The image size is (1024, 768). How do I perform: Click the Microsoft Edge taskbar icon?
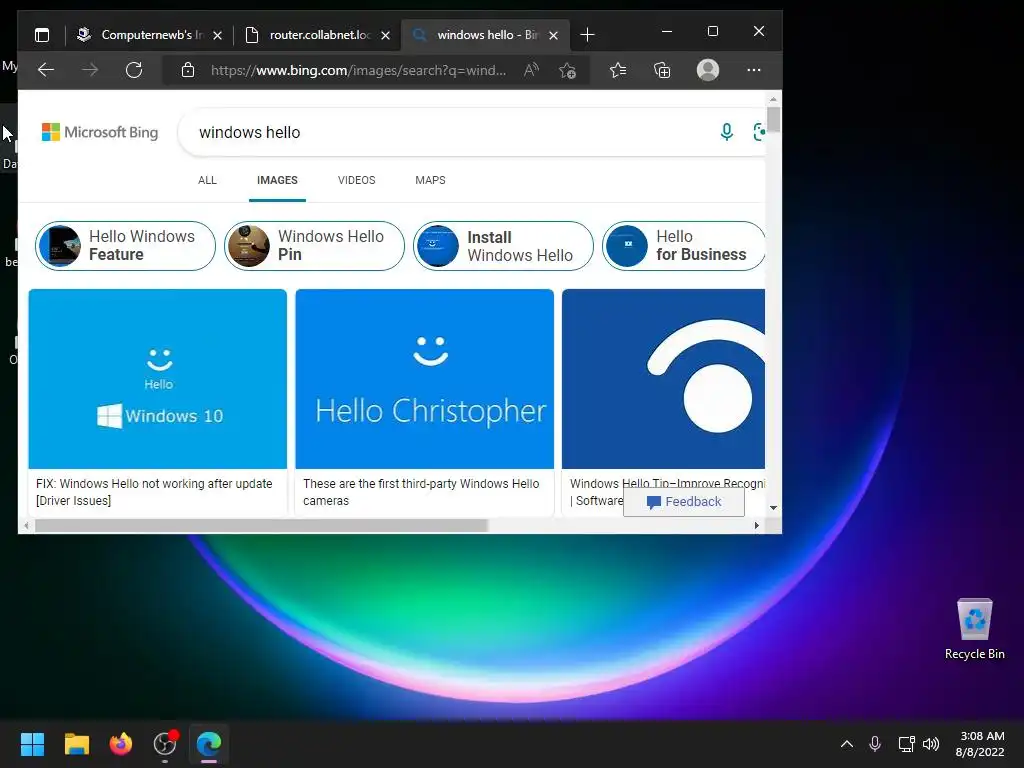(209, 744)
